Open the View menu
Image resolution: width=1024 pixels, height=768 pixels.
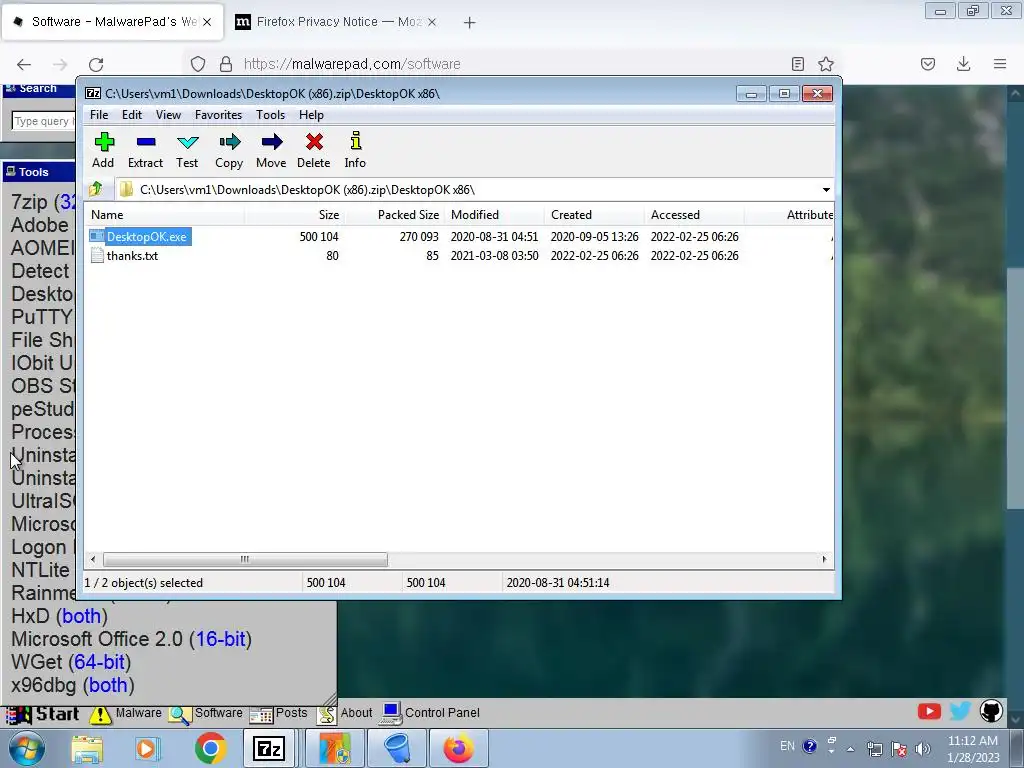click(168, 115)
